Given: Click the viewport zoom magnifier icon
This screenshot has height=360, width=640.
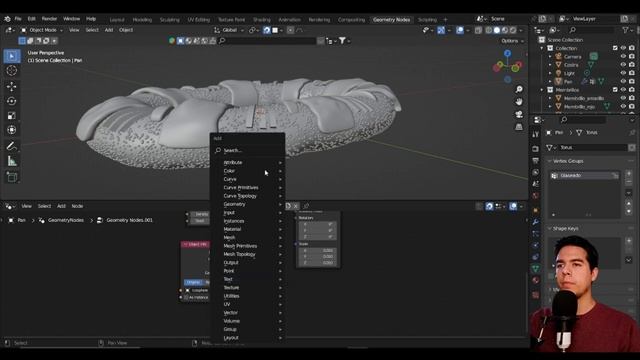Looking at the screenshot, I should [519, 89].
